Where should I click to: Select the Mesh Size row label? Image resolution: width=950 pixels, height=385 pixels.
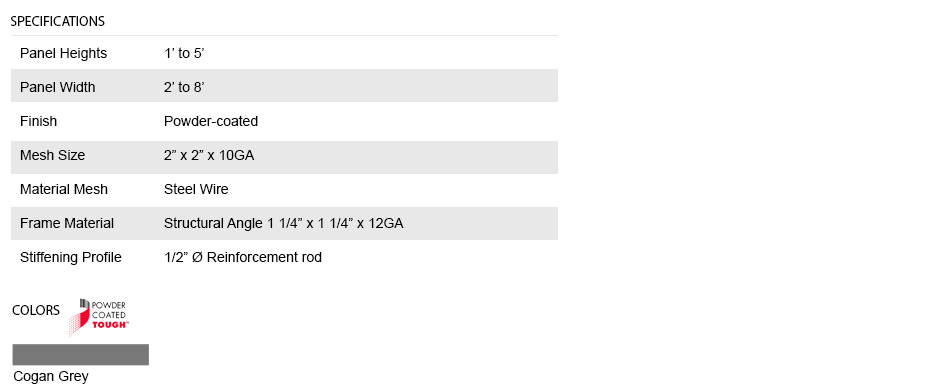tap(53, 155)
